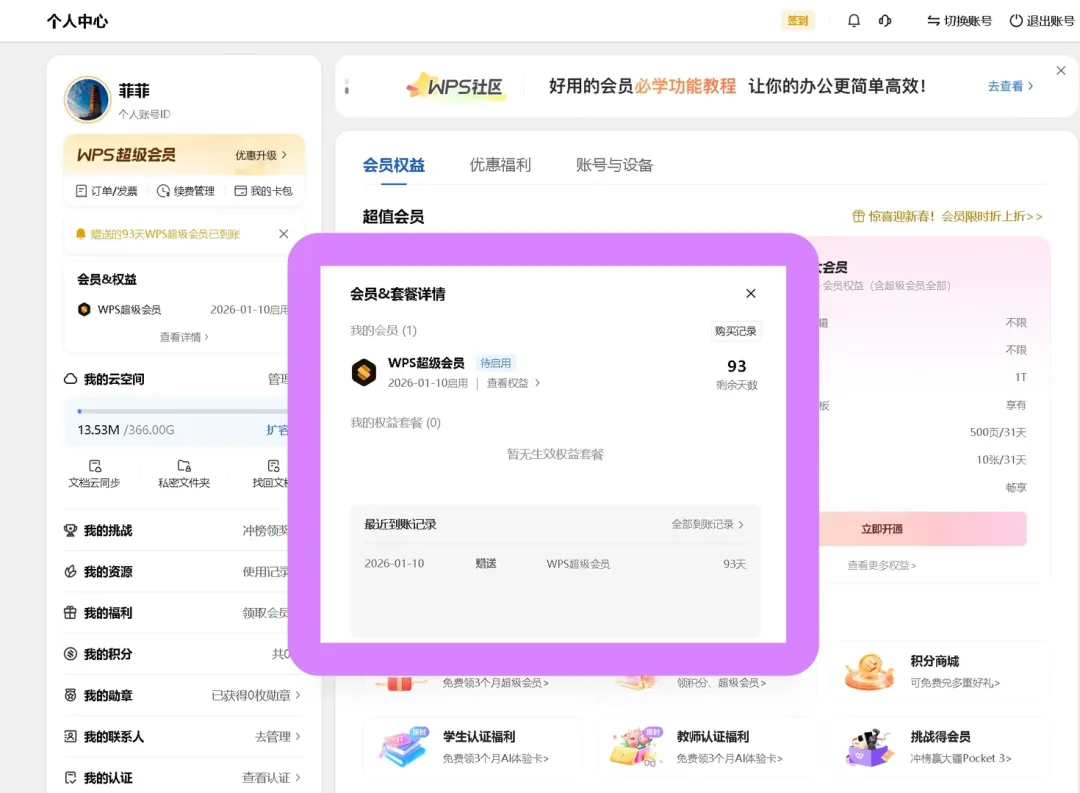Screen dimensions: 1080x793
Task: Click WPS超级会员 hexagon icon in dialog
Action: (x=364, y=372)
